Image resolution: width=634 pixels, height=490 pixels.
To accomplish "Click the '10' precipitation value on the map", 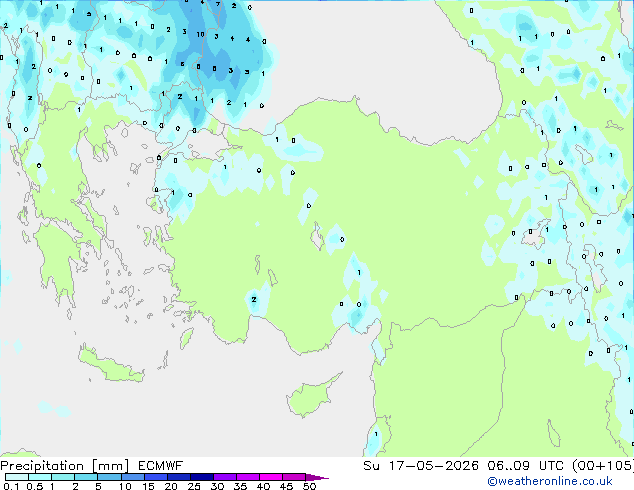I will 201,35.
